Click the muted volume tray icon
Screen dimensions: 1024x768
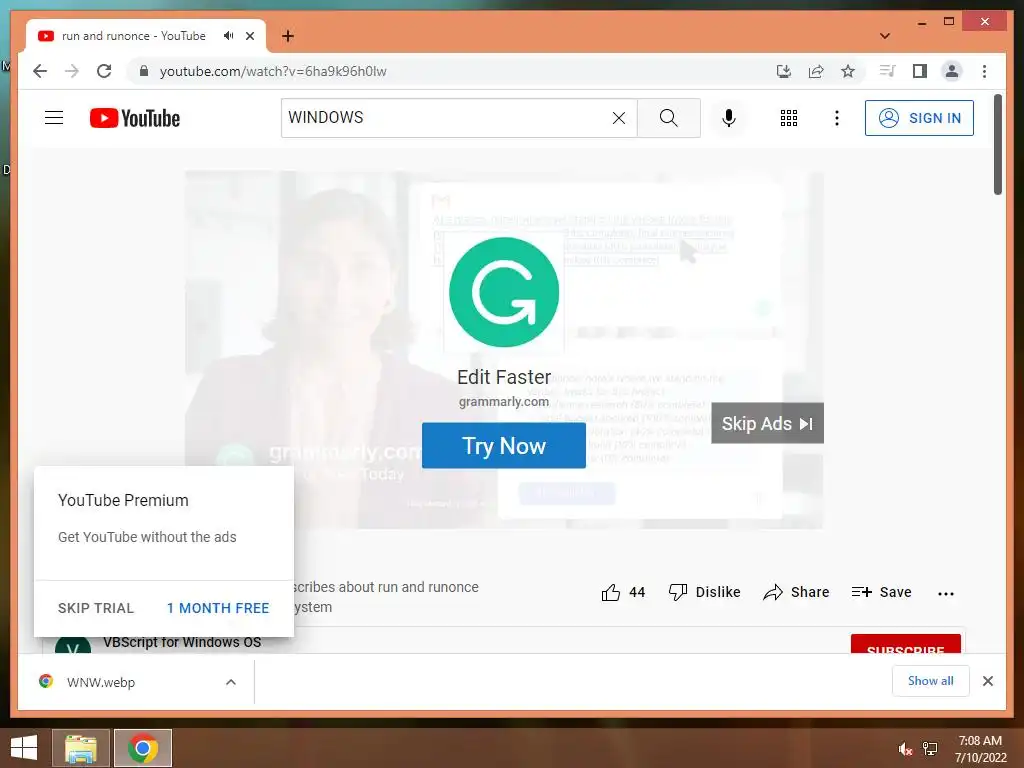(x=905, y=748)
